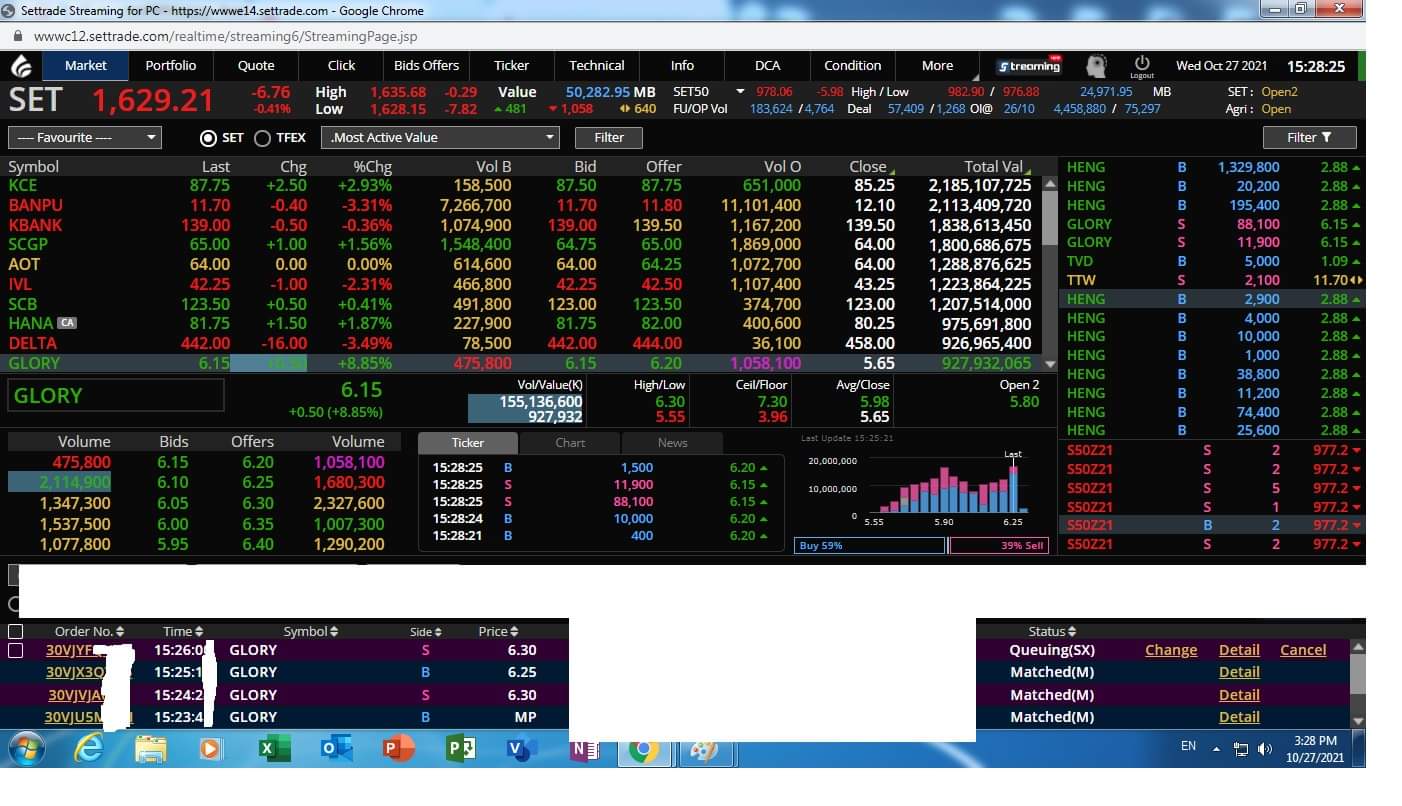The image size is (1402, 806).
Task: Sort orders by Side column
Action: [x=425, y=631]
